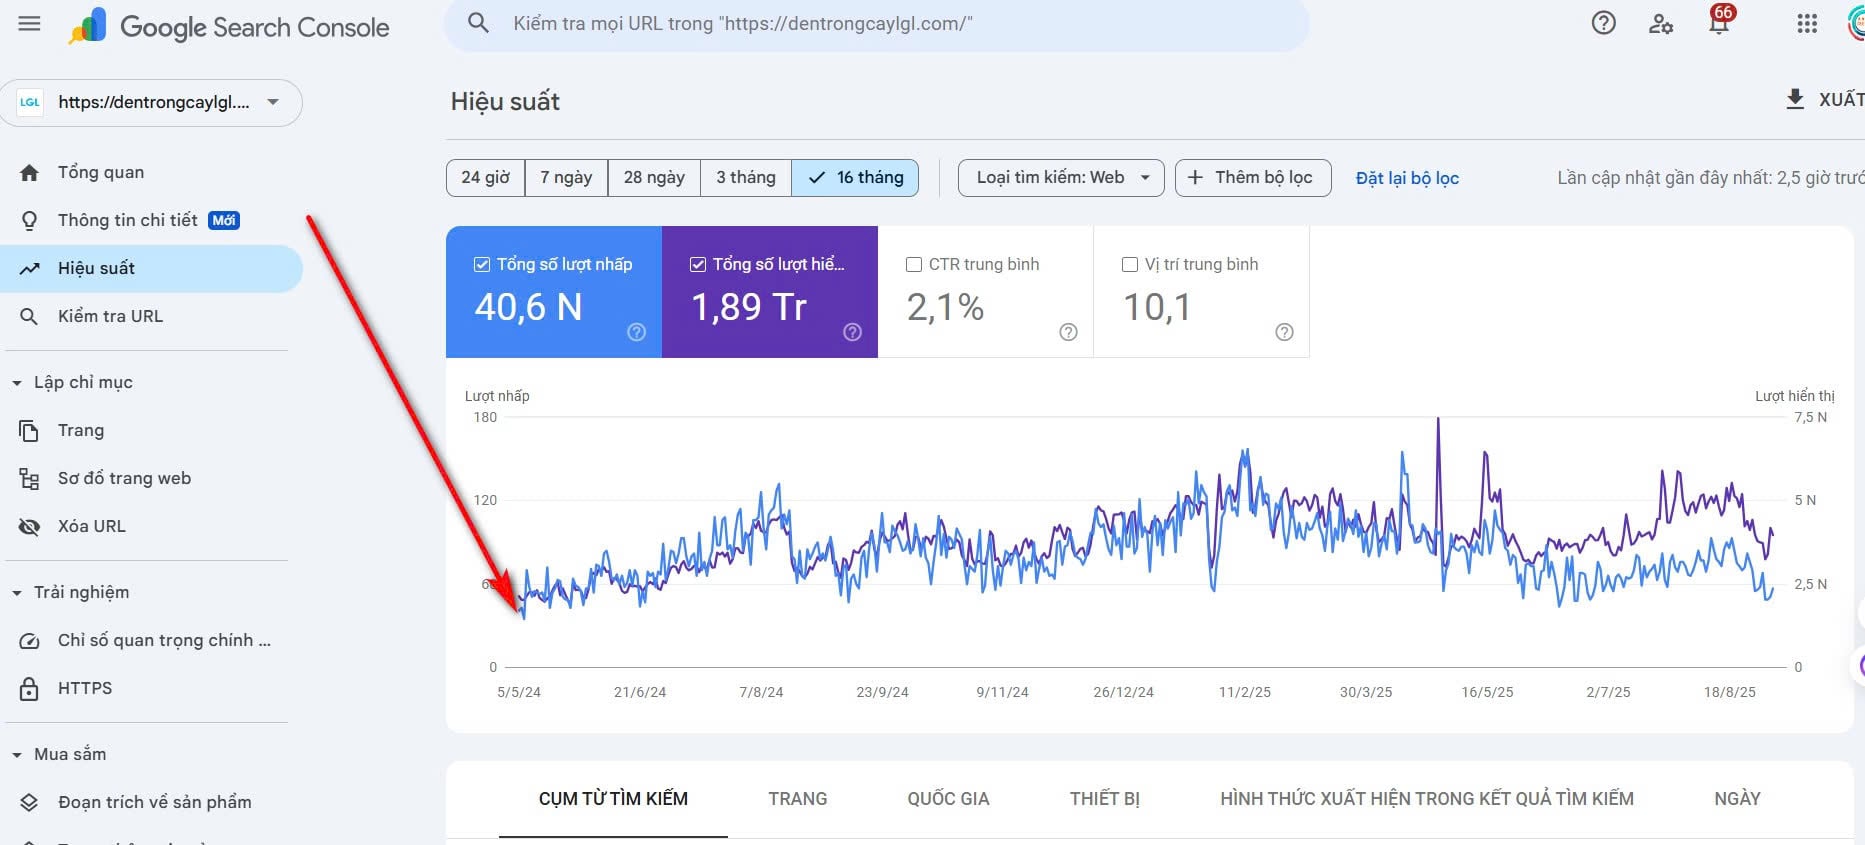Click the 5/5/24 date label on chart axis
Screen dimensions: 1865x845
519,692
